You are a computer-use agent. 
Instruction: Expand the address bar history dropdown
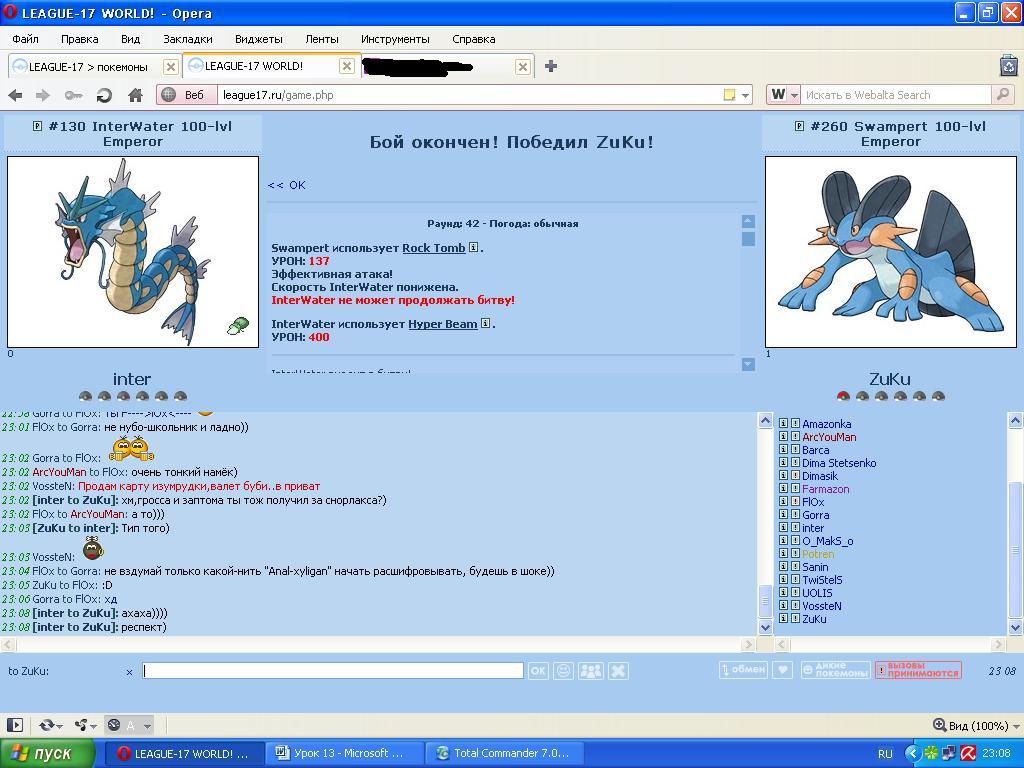745,95
